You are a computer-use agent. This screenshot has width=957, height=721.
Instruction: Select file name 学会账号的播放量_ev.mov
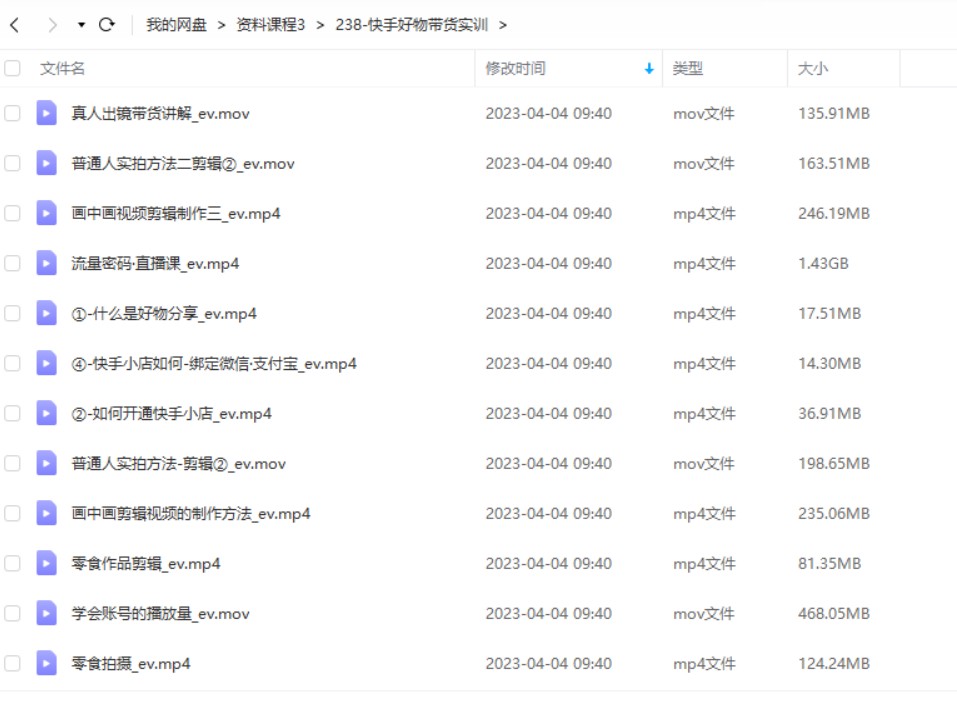click(x=161, y=614)
